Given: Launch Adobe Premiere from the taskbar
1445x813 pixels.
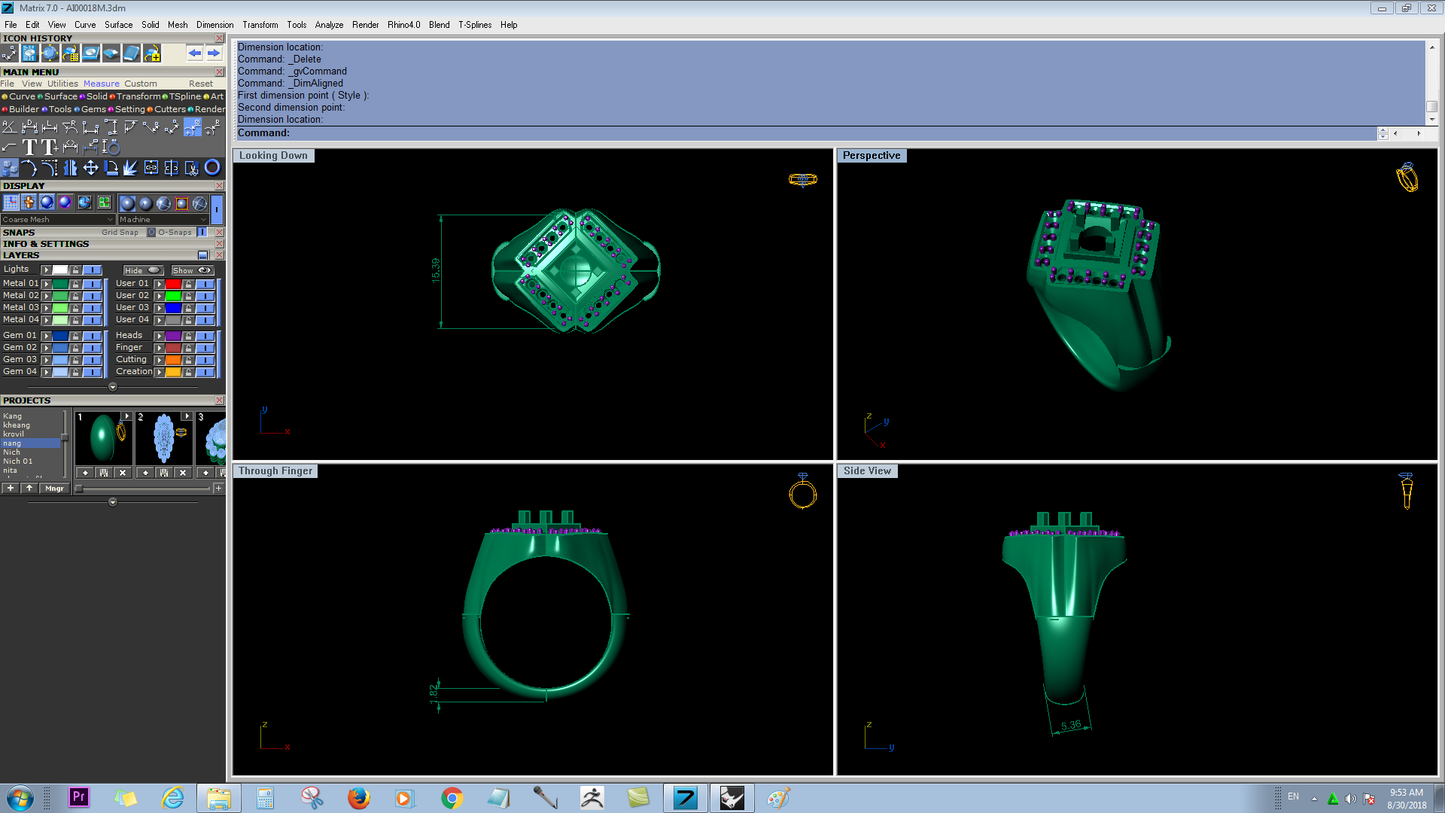Looking at the screenshot, I should coord(78,798).
